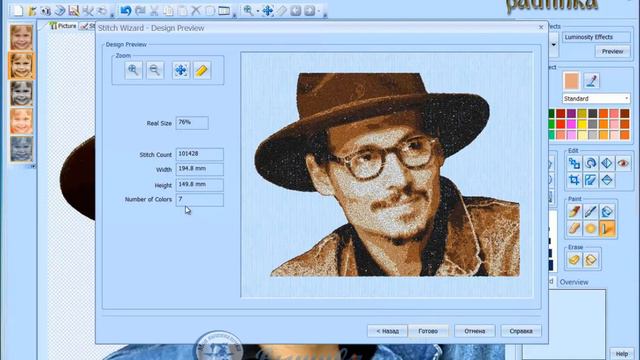Click the highlighted orange tool in Paint group
Screen dimensions: 640x360
pyautogui.click(x=607, y=229)
